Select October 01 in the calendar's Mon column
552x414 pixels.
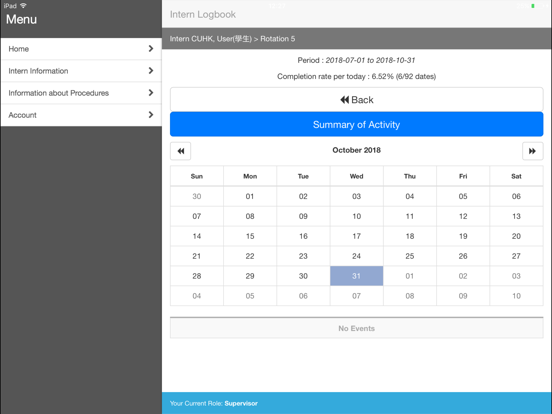[250, 196]
